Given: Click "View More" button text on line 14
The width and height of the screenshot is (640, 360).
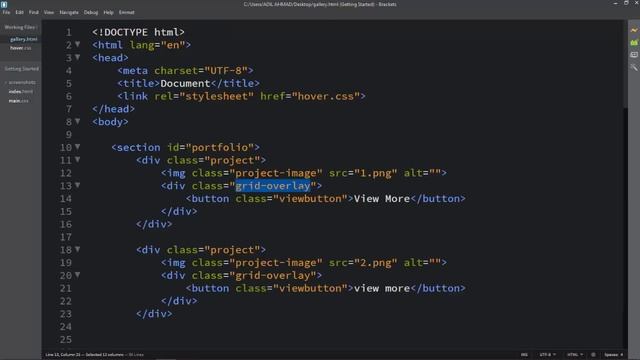Looking at the screenshot, I should (x=382, y=198).
